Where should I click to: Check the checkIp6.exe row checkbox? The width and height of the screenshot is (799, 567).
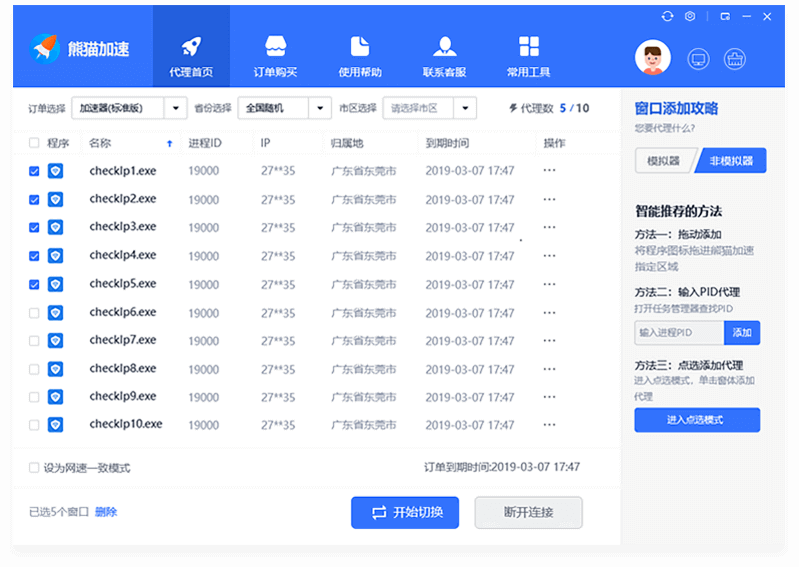(x=34, y=313)
